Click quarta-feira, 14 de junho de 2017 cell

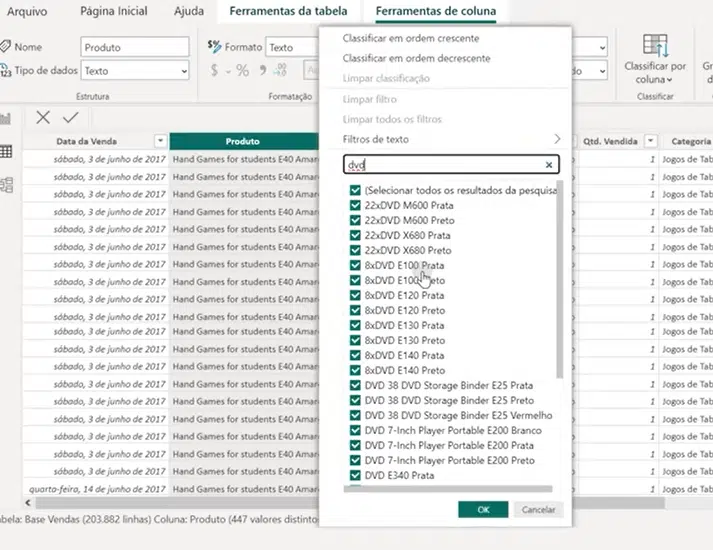(x=97, y=489)
